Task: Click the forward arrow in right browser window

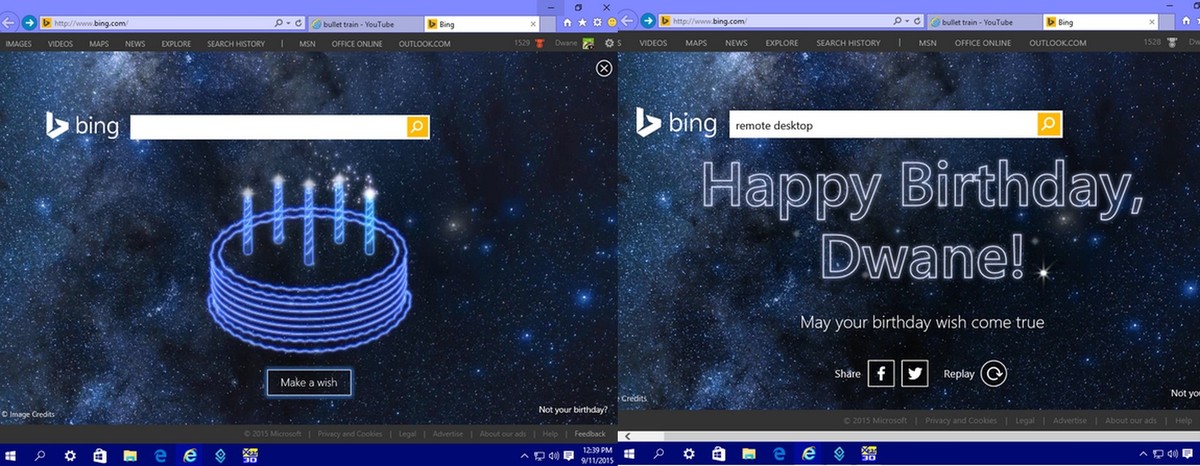Action: (x=649, y=20)
